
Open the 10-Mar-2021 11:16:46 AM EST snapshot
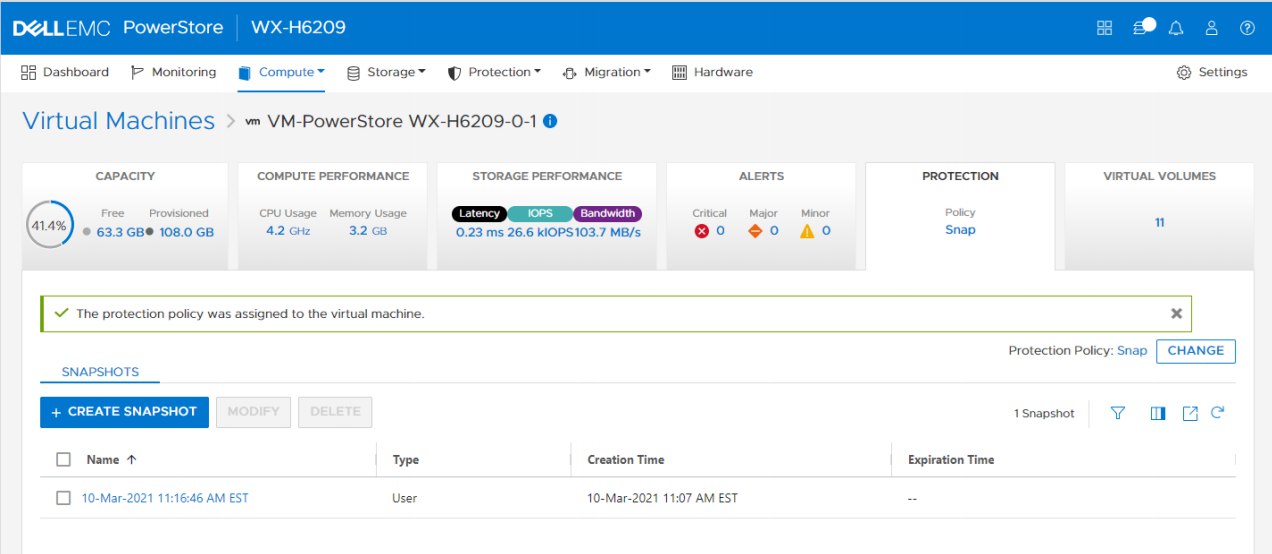coord(165,498)
